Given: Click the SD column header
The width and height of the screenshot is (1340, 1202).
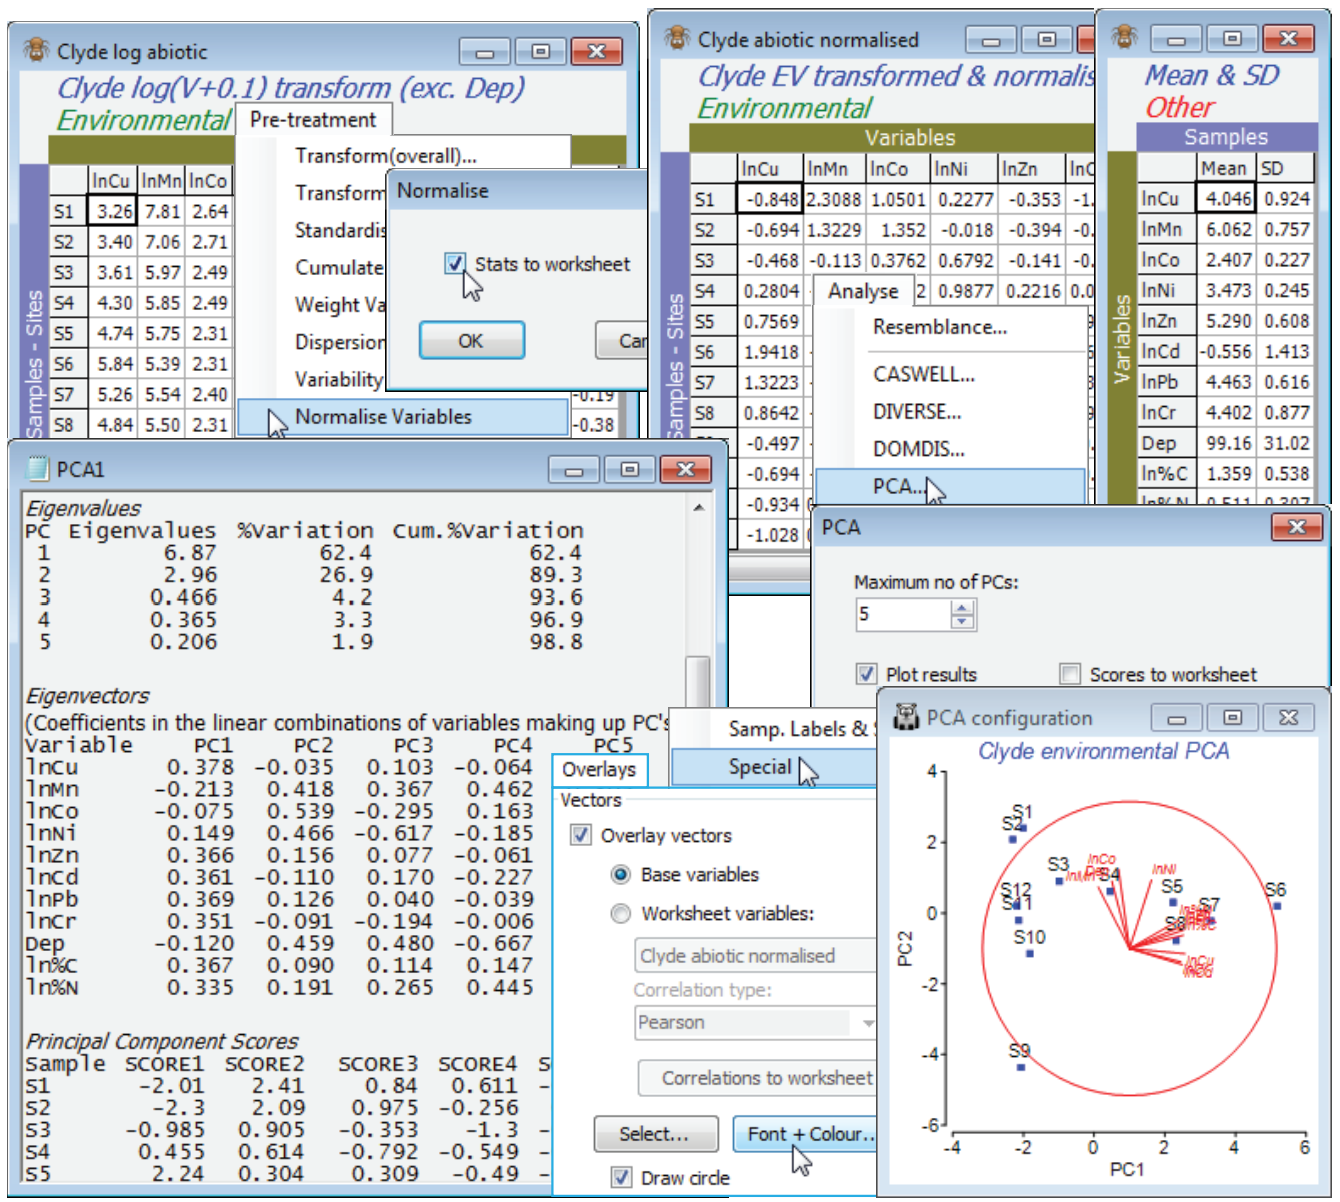Looking at the screenshot, I should click(1287, 168).
